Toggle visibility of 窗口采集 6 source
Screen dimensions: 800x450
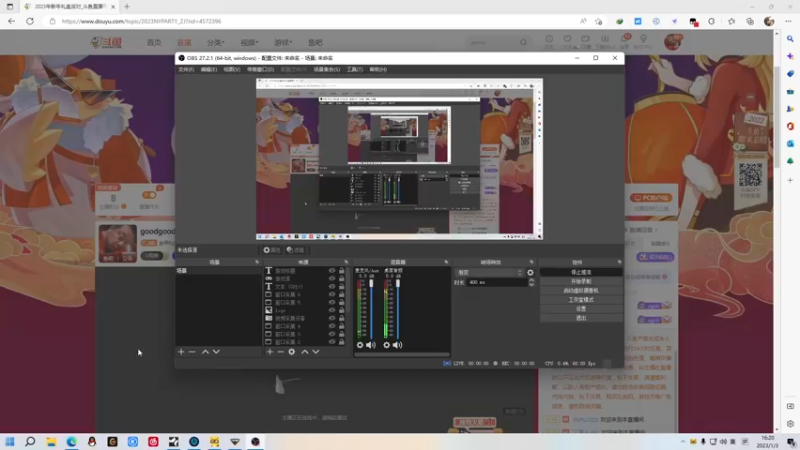coord(332,294)
